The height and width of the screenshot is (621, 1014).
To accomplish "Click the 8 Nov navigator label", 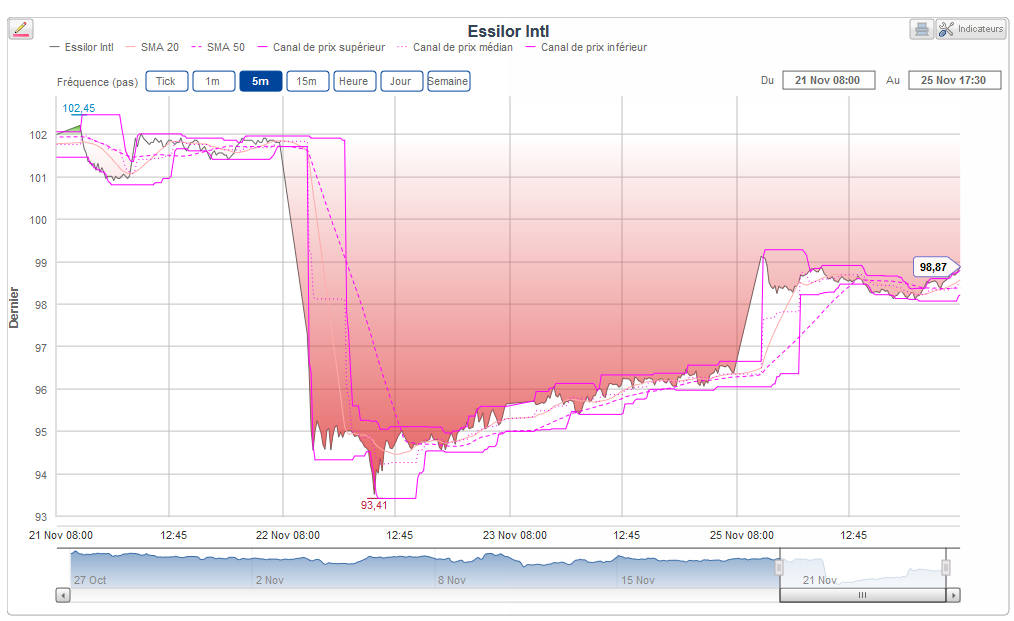I will click(x=451, y=580).
